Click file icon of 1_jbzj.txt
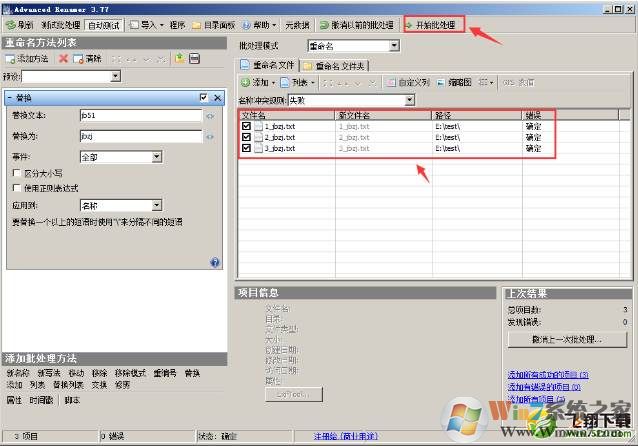 click(258, 126)
